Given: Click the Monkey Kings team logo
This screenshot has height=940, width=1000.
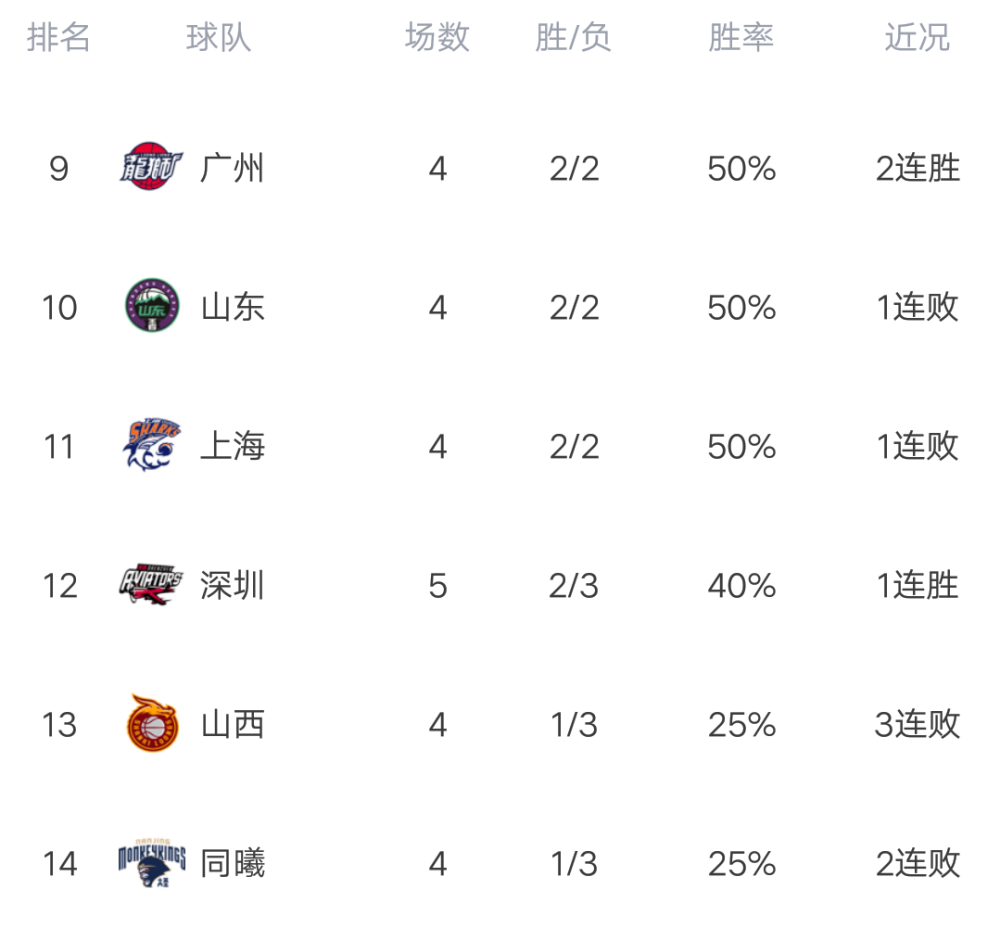Looking at the screenshot, I should coord(151,862).
